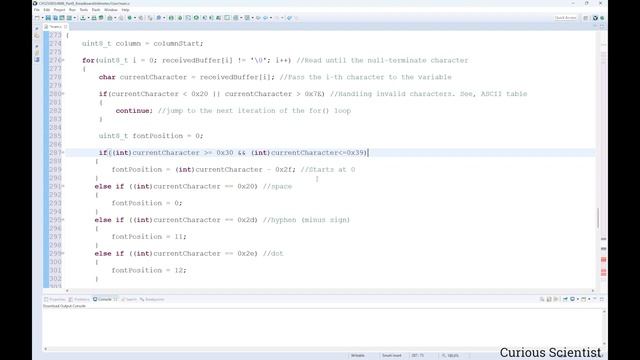
Task: Open the Project menu
Action: click(60, 10)
